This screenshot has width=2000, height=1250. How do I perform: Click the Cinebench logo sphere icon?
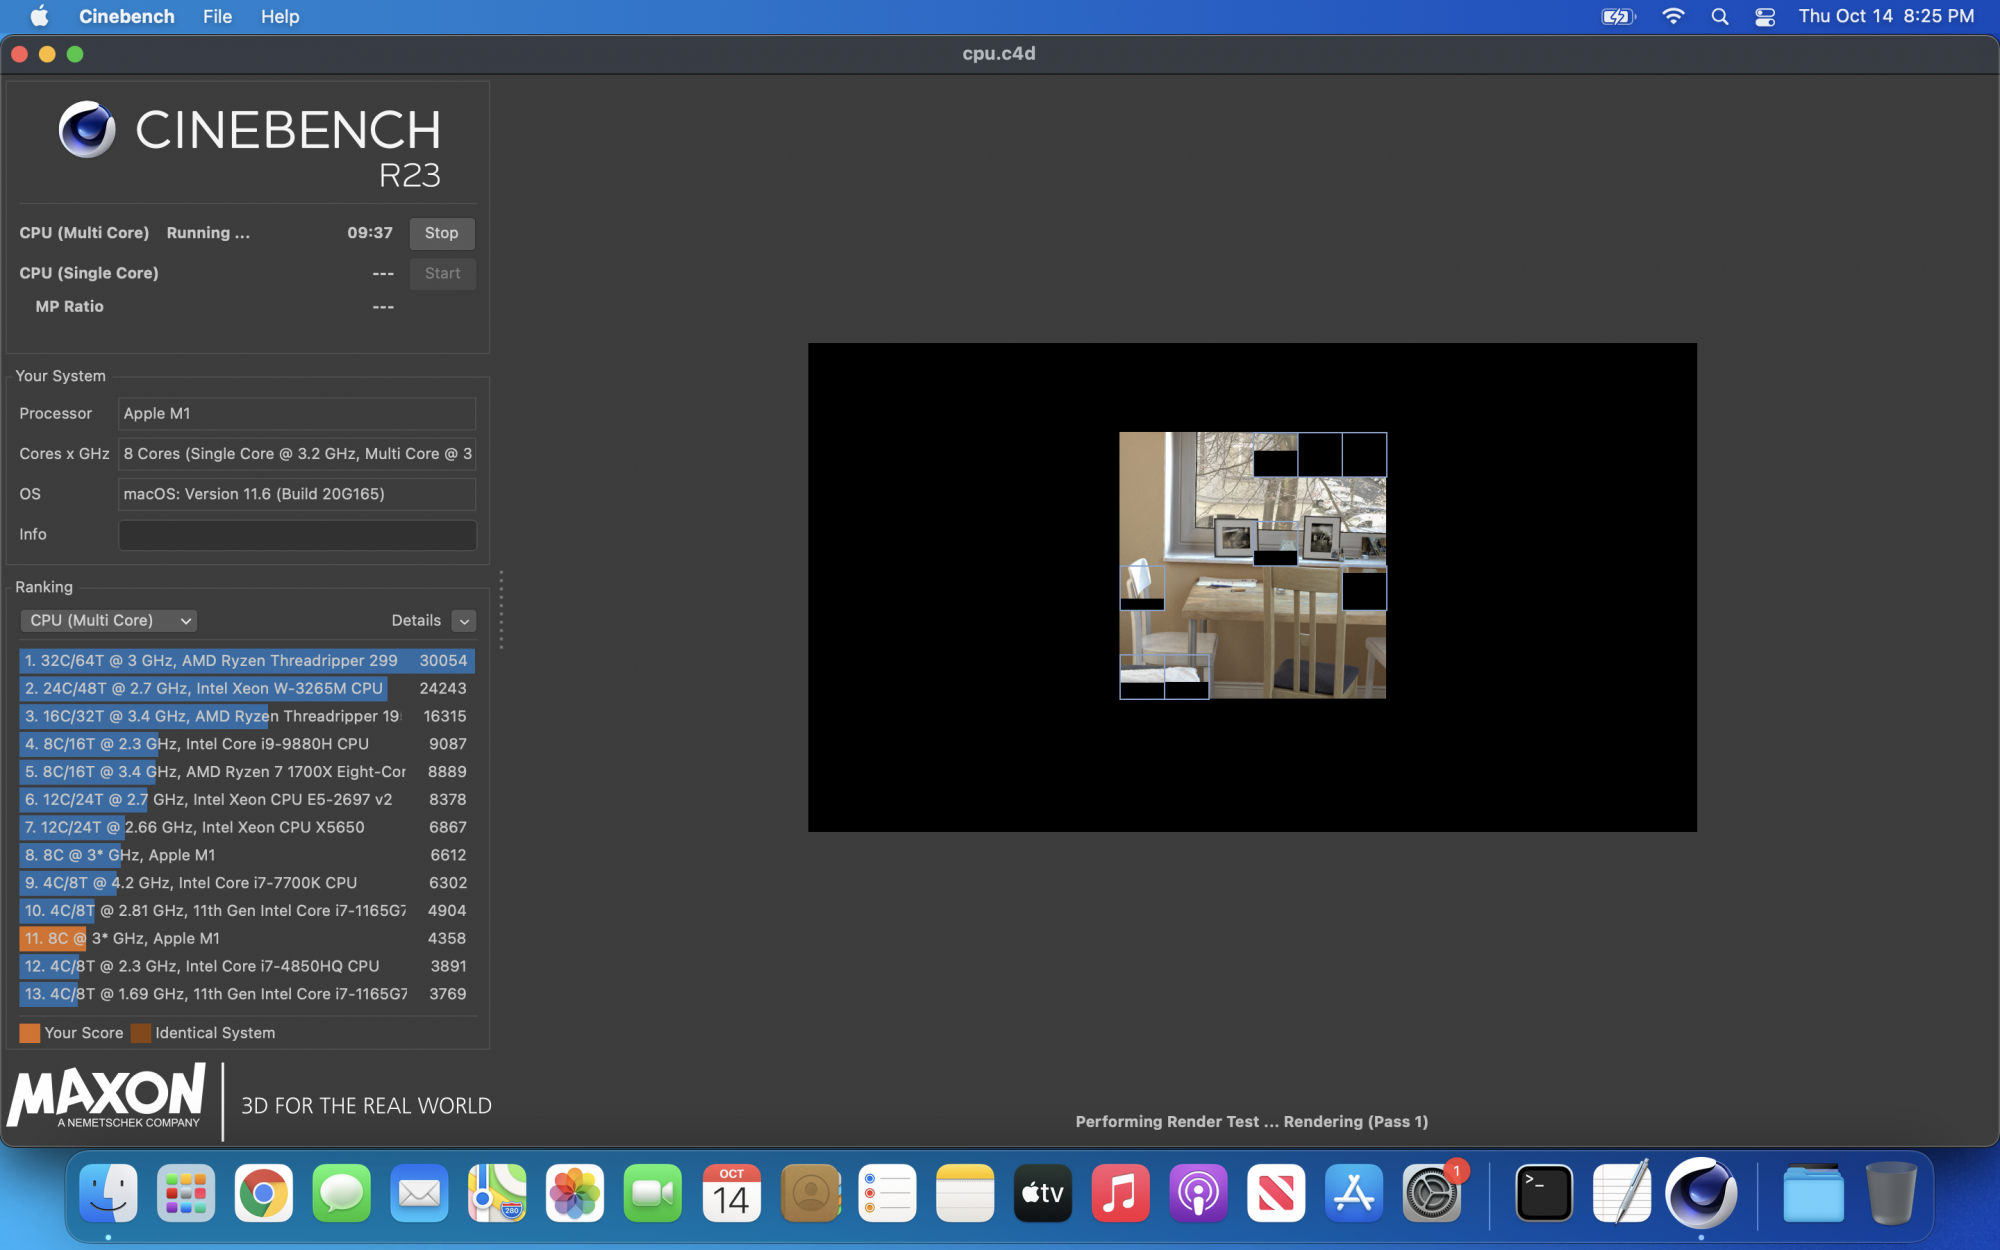click(x=86, y=130)
